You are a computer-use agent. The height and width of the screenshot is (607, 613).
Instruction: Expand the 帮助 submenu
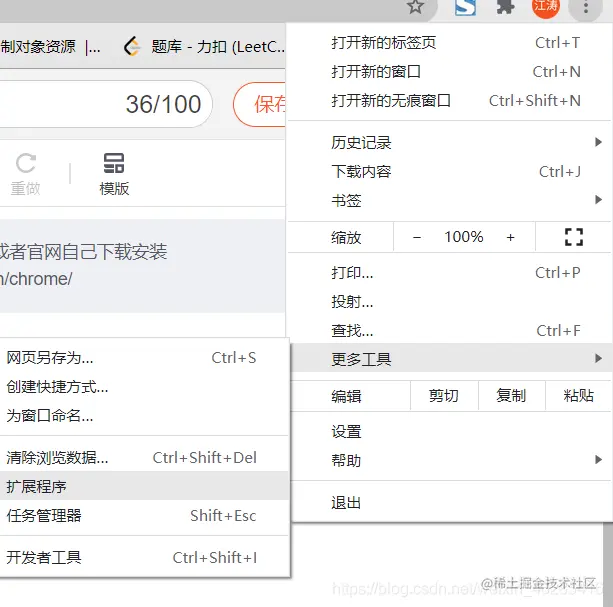pos(450,460)
